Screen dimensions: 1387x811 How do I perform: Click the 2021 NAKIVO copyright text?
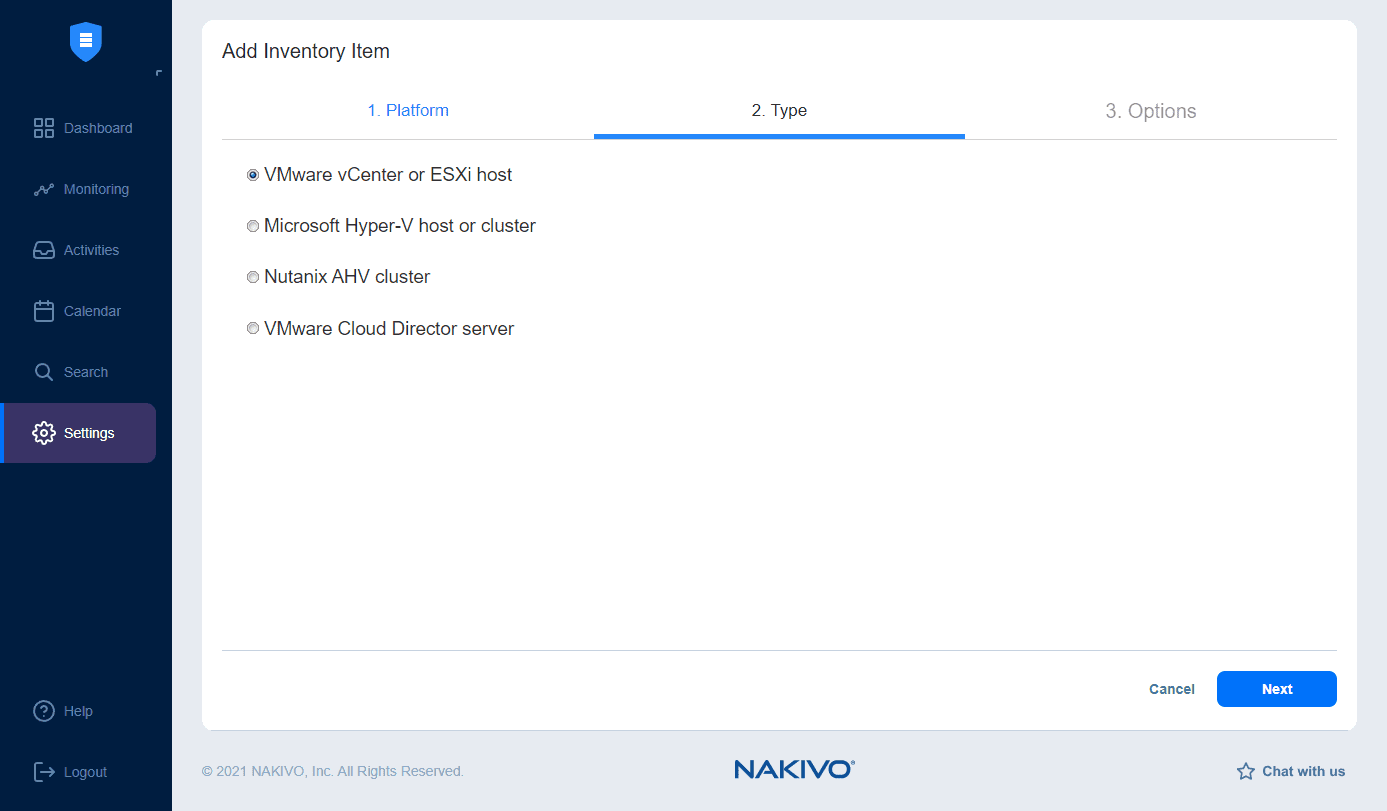point(333,771)
